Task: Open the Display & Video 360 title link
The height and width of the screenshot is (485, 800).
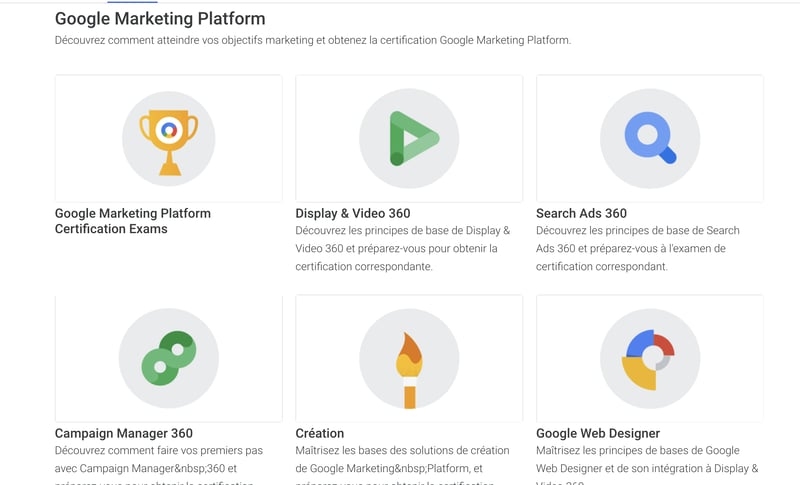Action: pos(353,213)
